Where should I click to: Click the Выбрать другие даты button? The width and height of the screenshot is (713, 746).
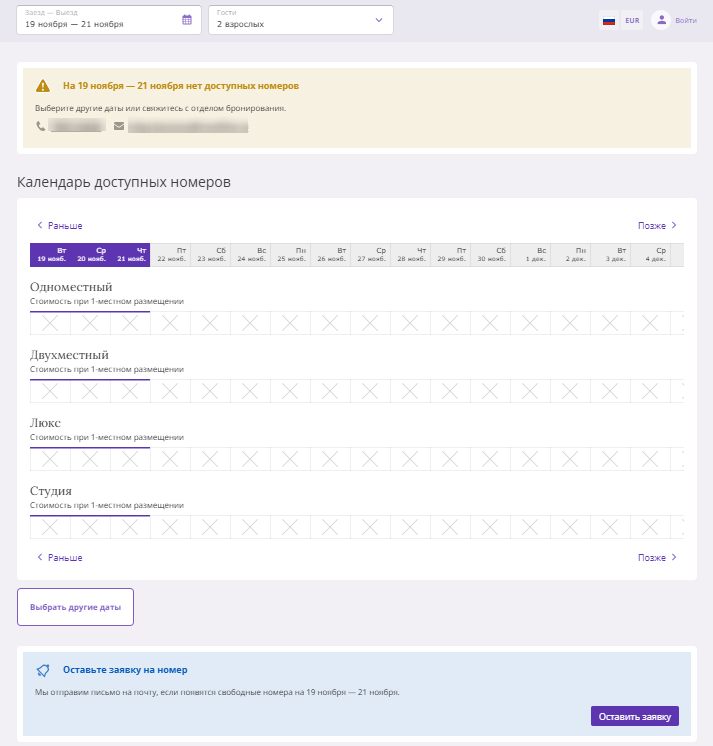[76, 607]
